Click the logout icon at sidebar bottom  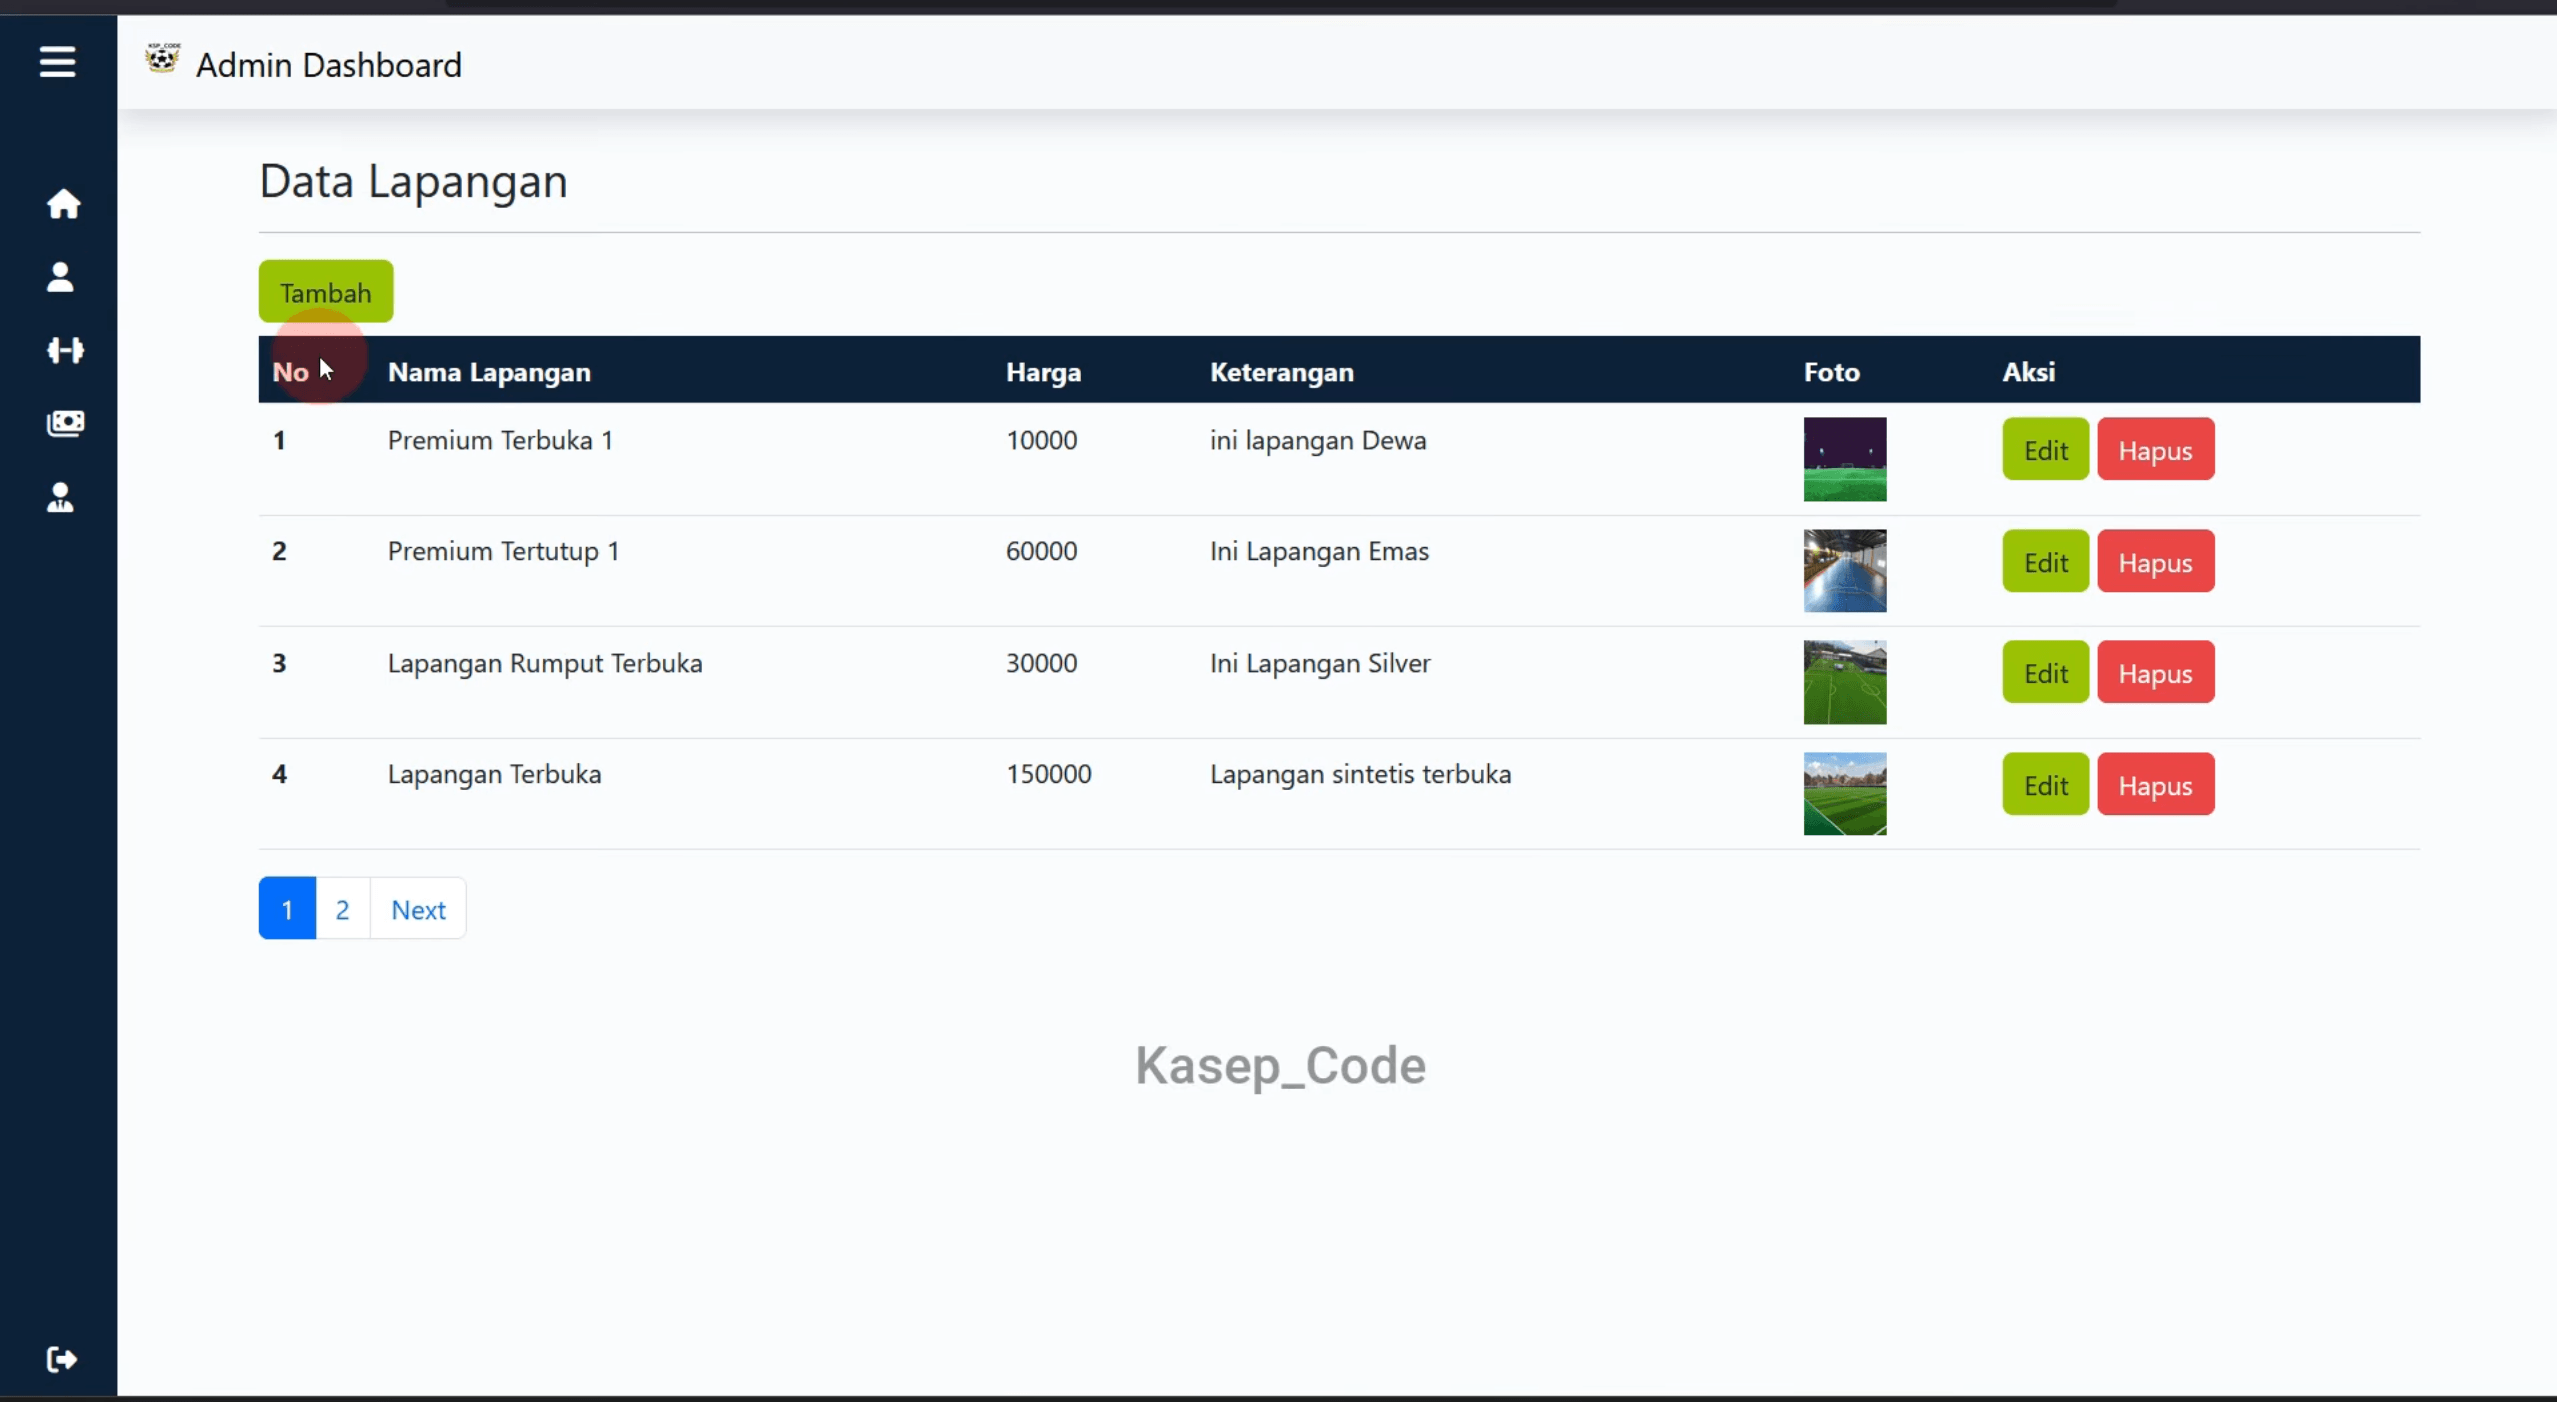click(61, 1359)
